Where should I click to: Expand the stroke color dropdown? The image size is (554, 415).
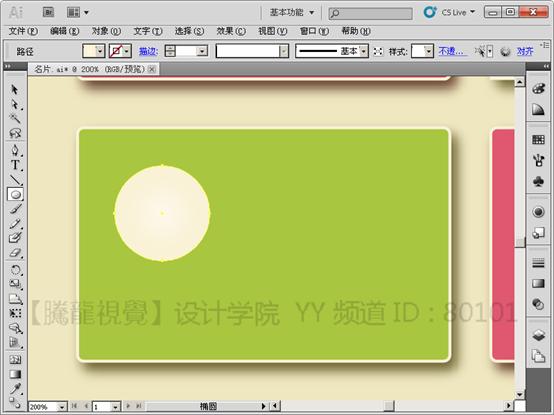pyautogui.click(x=126, y=52)
